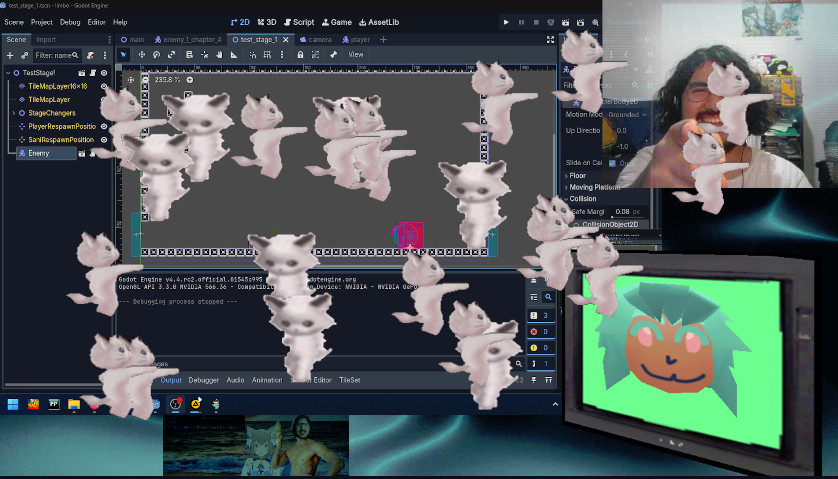
Task: Open snapping options three-dot menu
Action: [282, 55]
